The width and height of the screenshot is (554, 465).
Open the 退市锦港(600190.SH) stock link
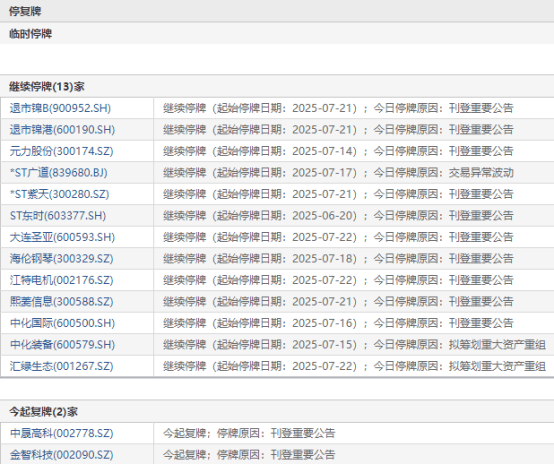62,130
